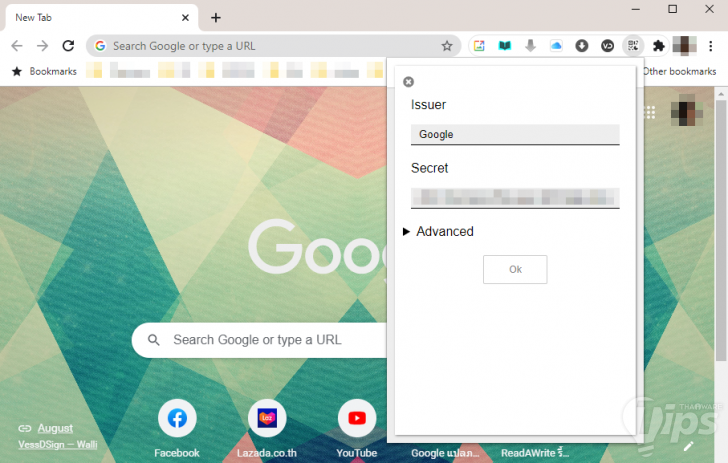Click the page vertical scrollbar
This screenshot has width=728, height=463.
click(x=721, y=230)
